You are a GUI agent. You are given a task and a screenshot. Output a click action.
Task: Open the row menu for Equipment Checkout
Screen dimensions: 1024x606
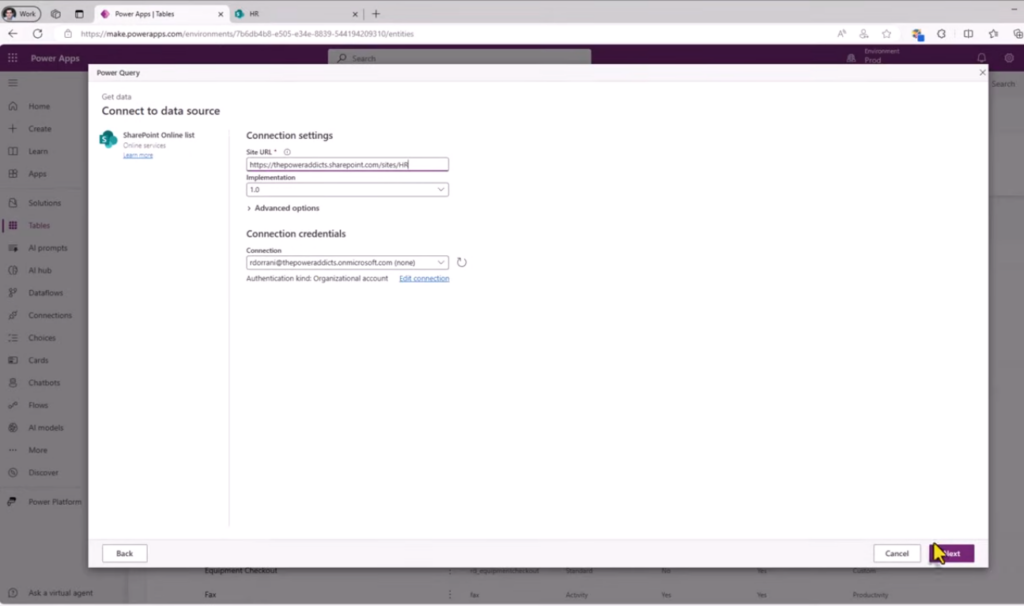(x=449, y=571)
